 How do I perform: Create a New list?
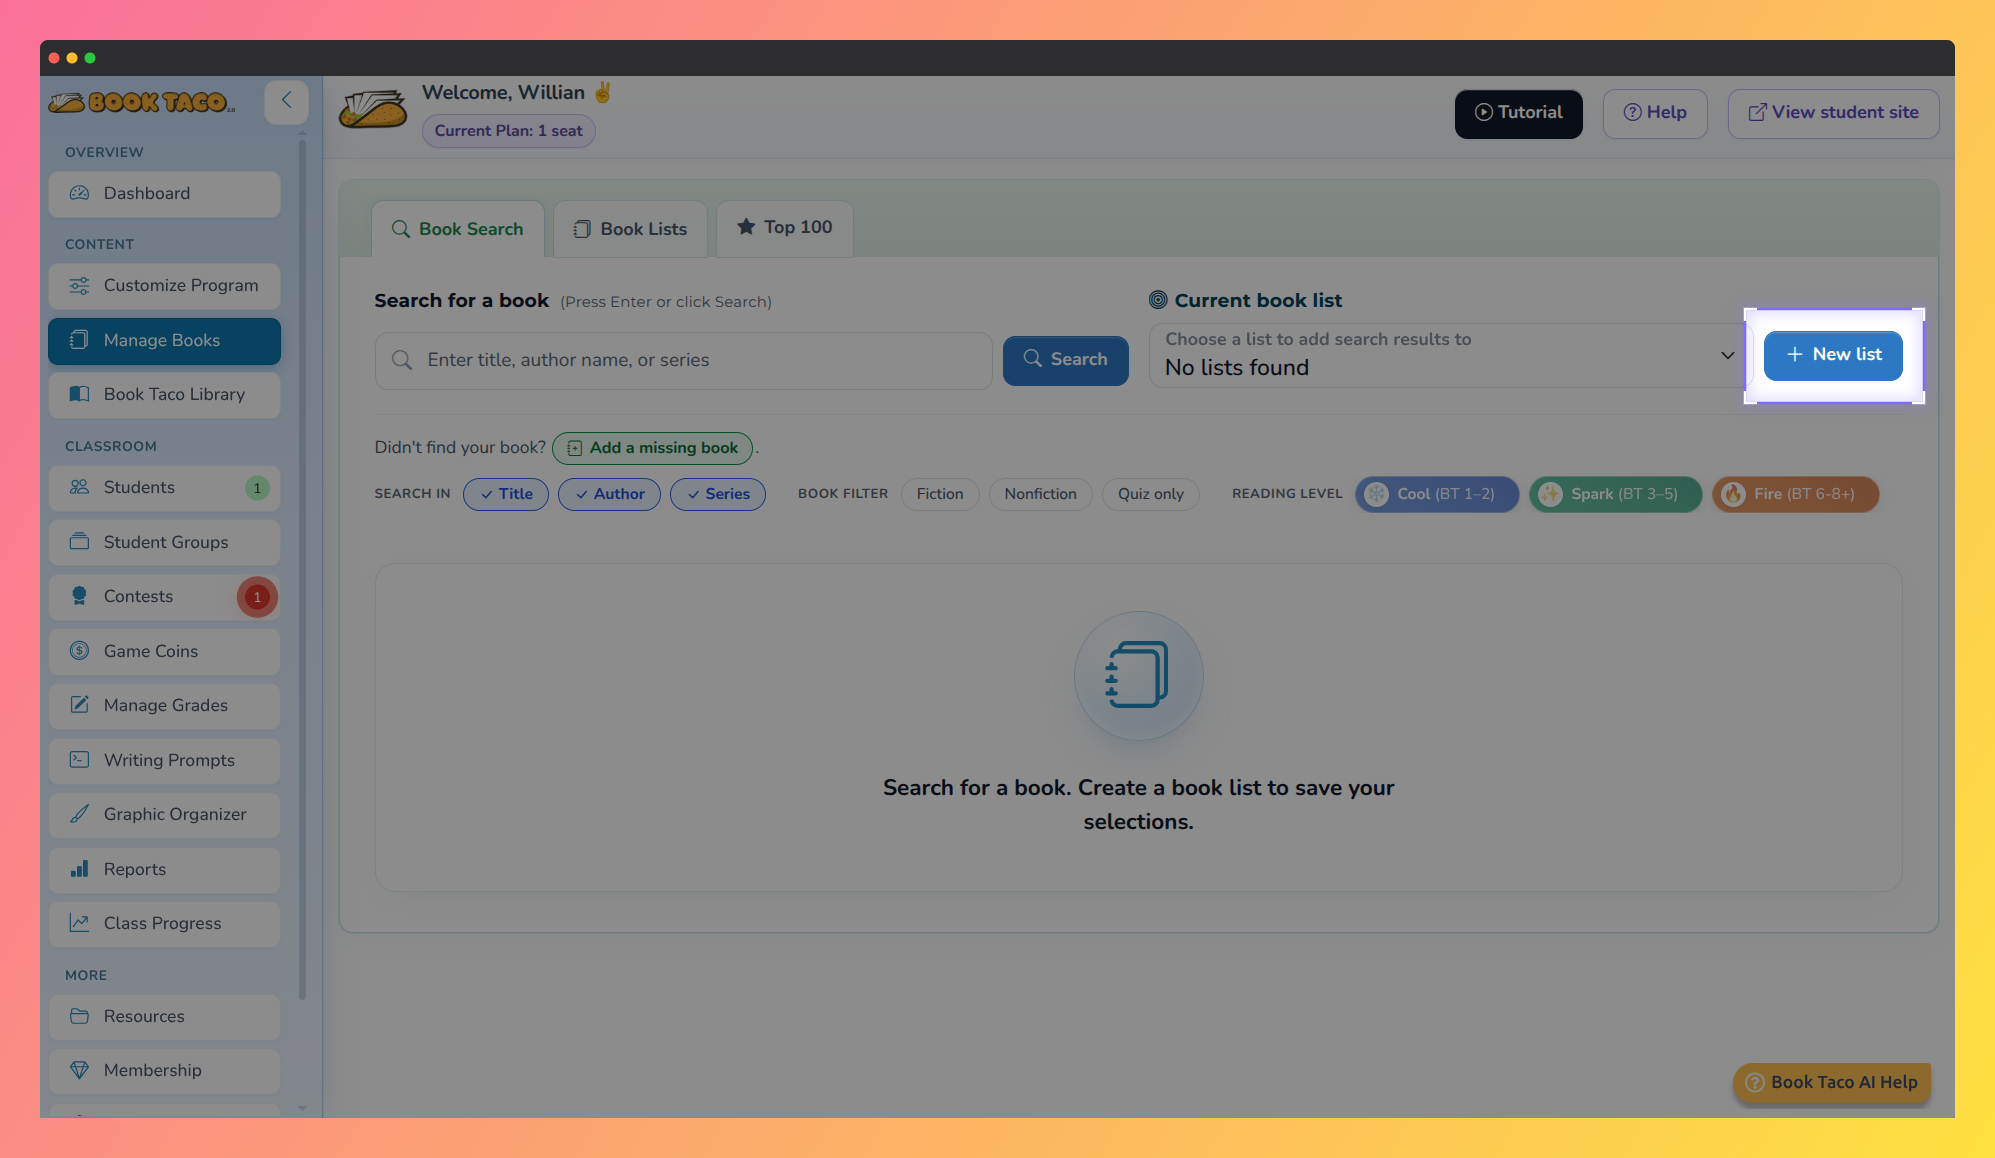1833,355
